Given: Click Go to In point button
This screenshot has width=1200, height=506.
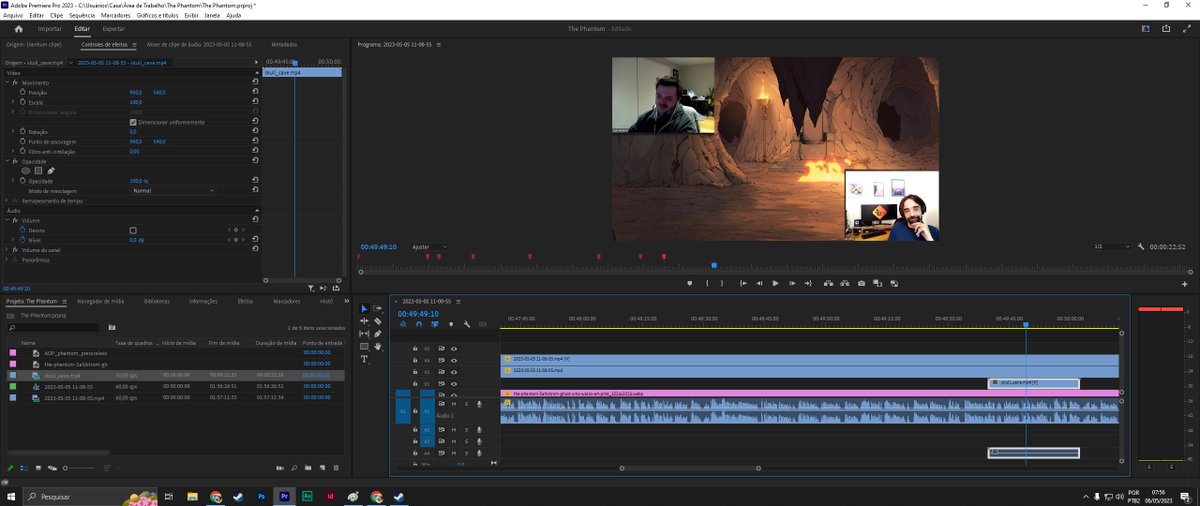Looking at the screenshot, I should coord(742,283).
